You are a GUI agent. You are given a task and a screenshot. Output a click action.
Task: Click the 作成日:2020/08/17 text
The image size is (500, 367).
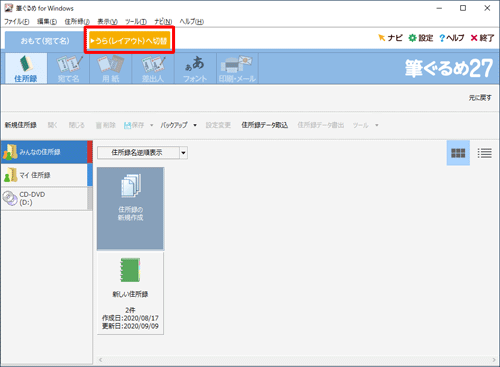pos(130,318)
